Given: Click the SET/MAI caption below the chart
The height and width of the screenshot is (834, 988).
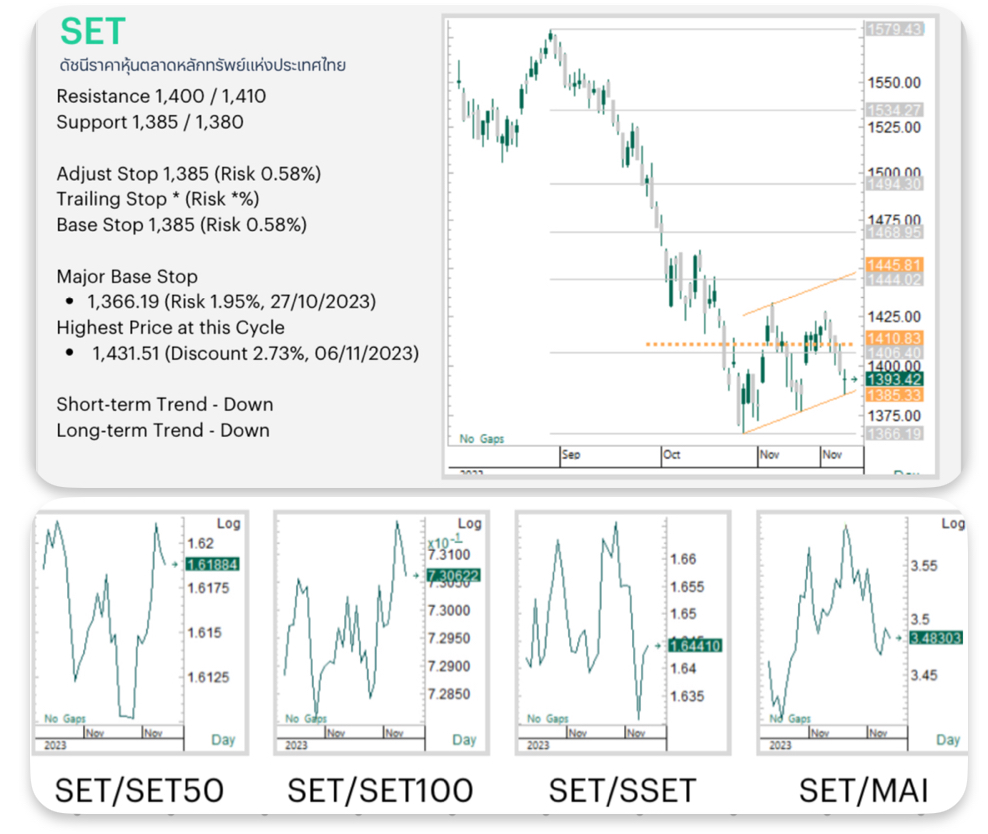Looking at the screenshot, I should [863, 791].
